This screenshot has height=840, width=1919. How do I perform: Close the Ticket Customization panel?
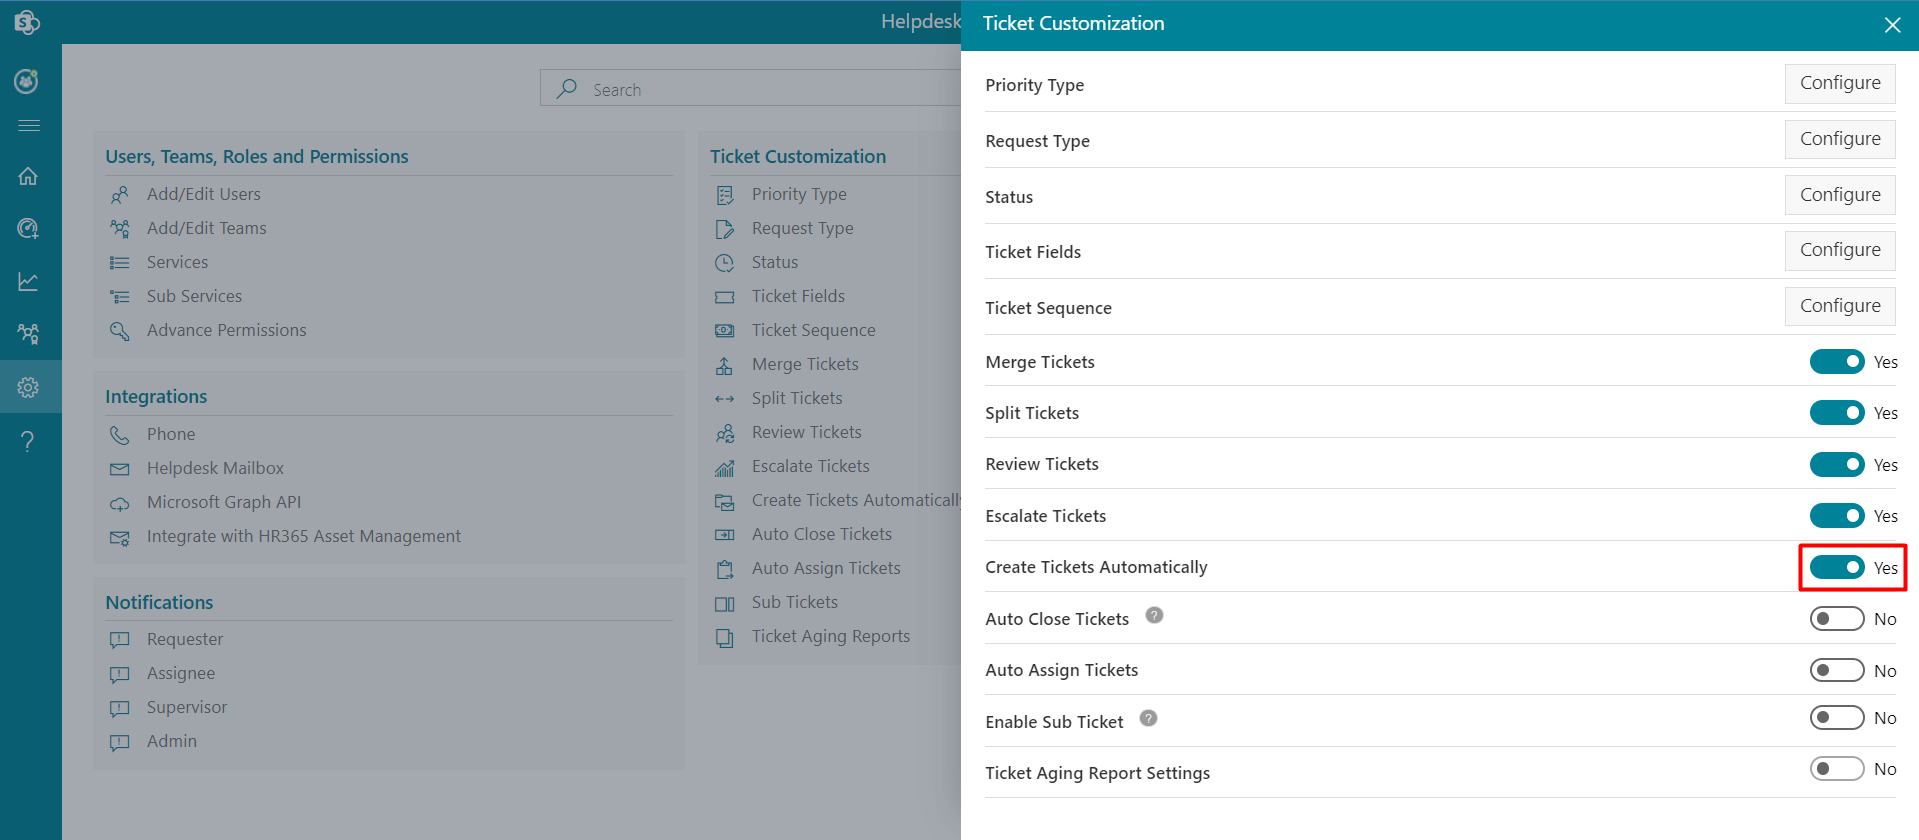pyautogui.click(x=1892, y=25)
